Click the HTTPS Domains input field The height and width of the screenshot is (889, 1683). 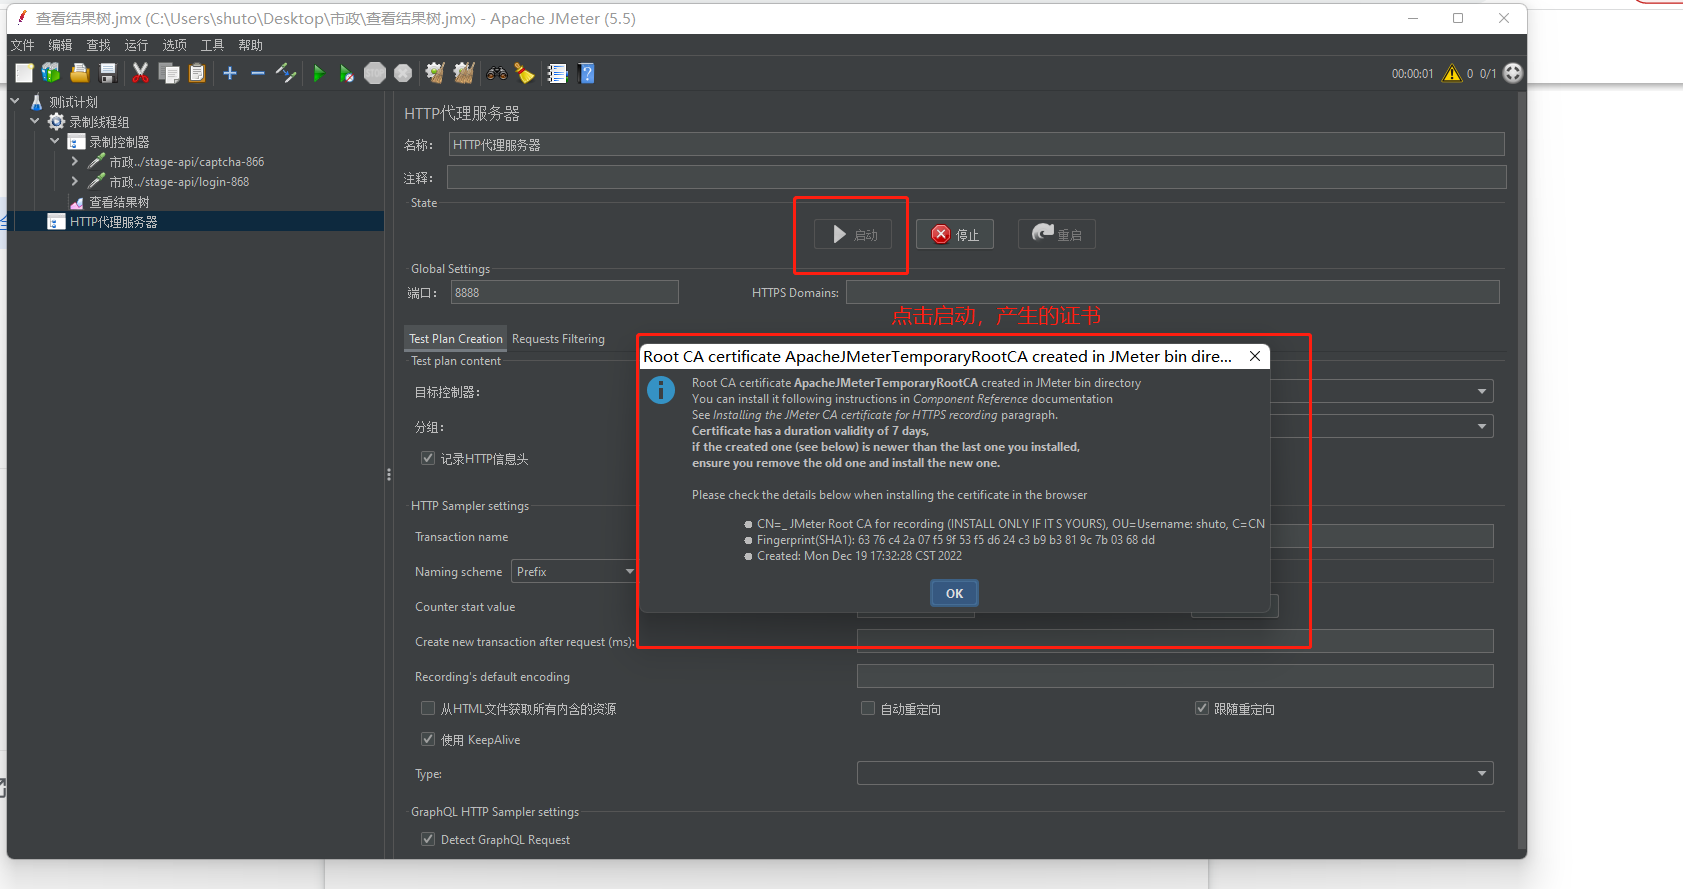click(1173, 292)
